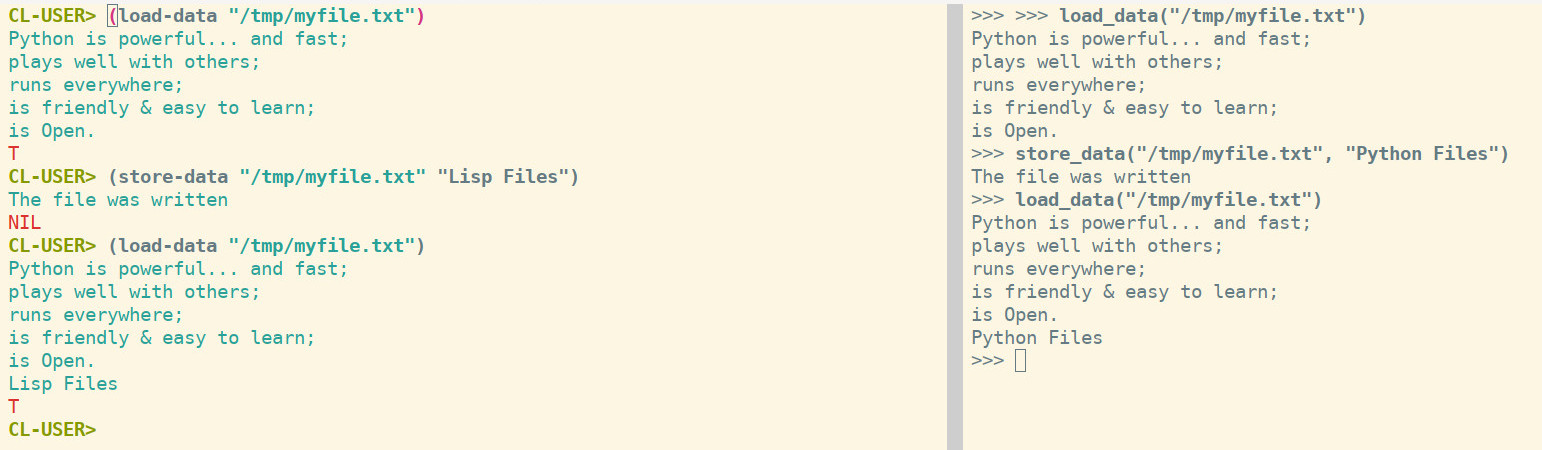
Task: Click "The file was written" in the Lisp pane
Action: coord(118,200)
